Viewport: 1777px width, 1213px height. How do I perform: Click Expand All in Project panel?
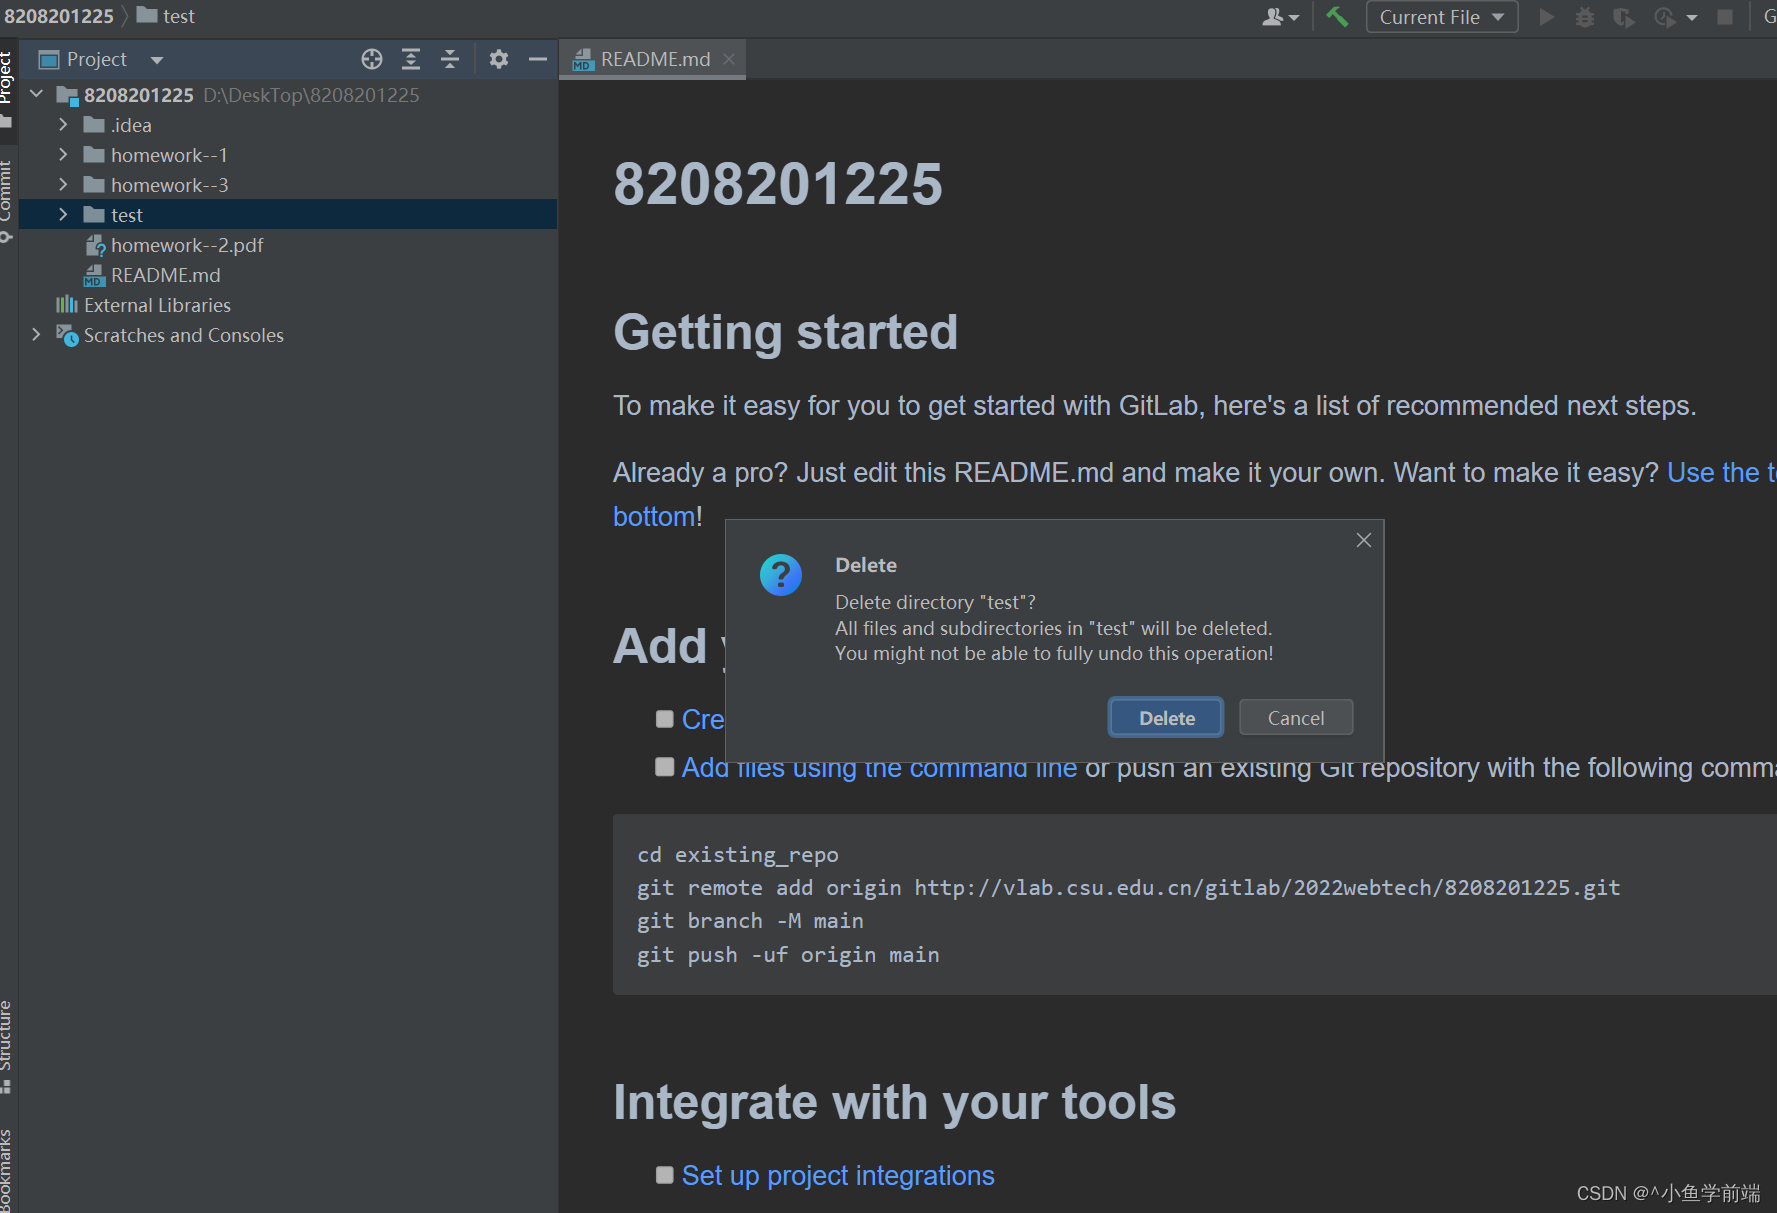point(411,59)
